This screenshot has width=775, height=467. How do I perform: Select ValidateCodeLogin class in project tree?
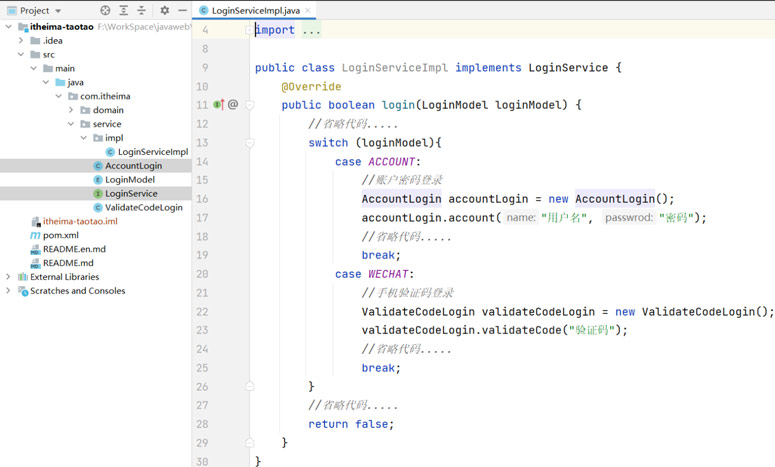(144, 208)
